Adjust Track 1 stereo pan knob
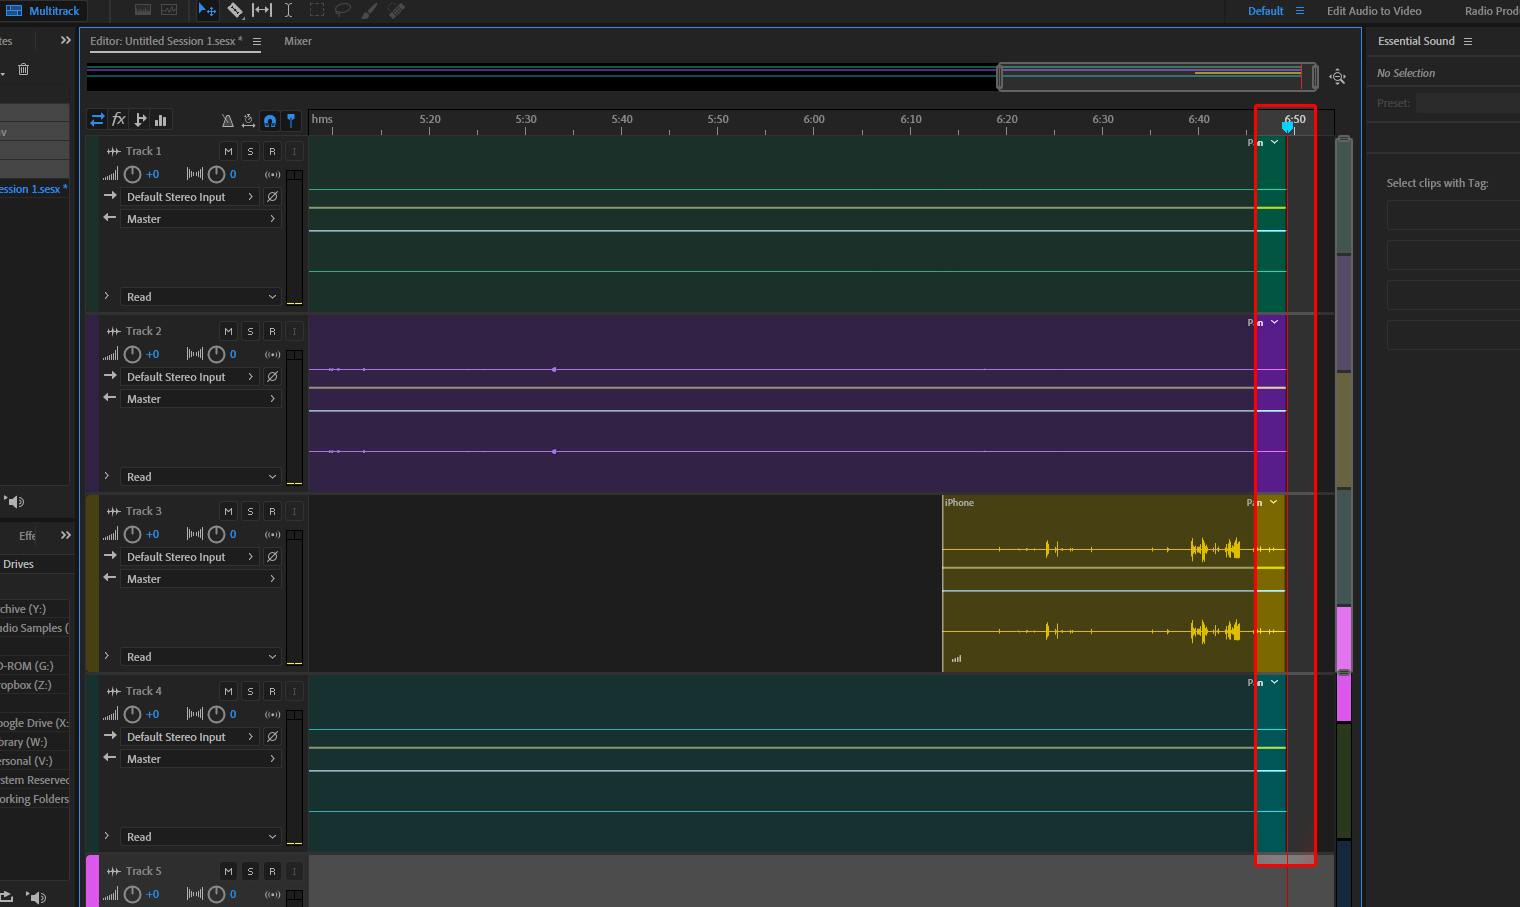Image resolution: width=1520 pixels, height=907 pixels. click(x=216, y=174)
